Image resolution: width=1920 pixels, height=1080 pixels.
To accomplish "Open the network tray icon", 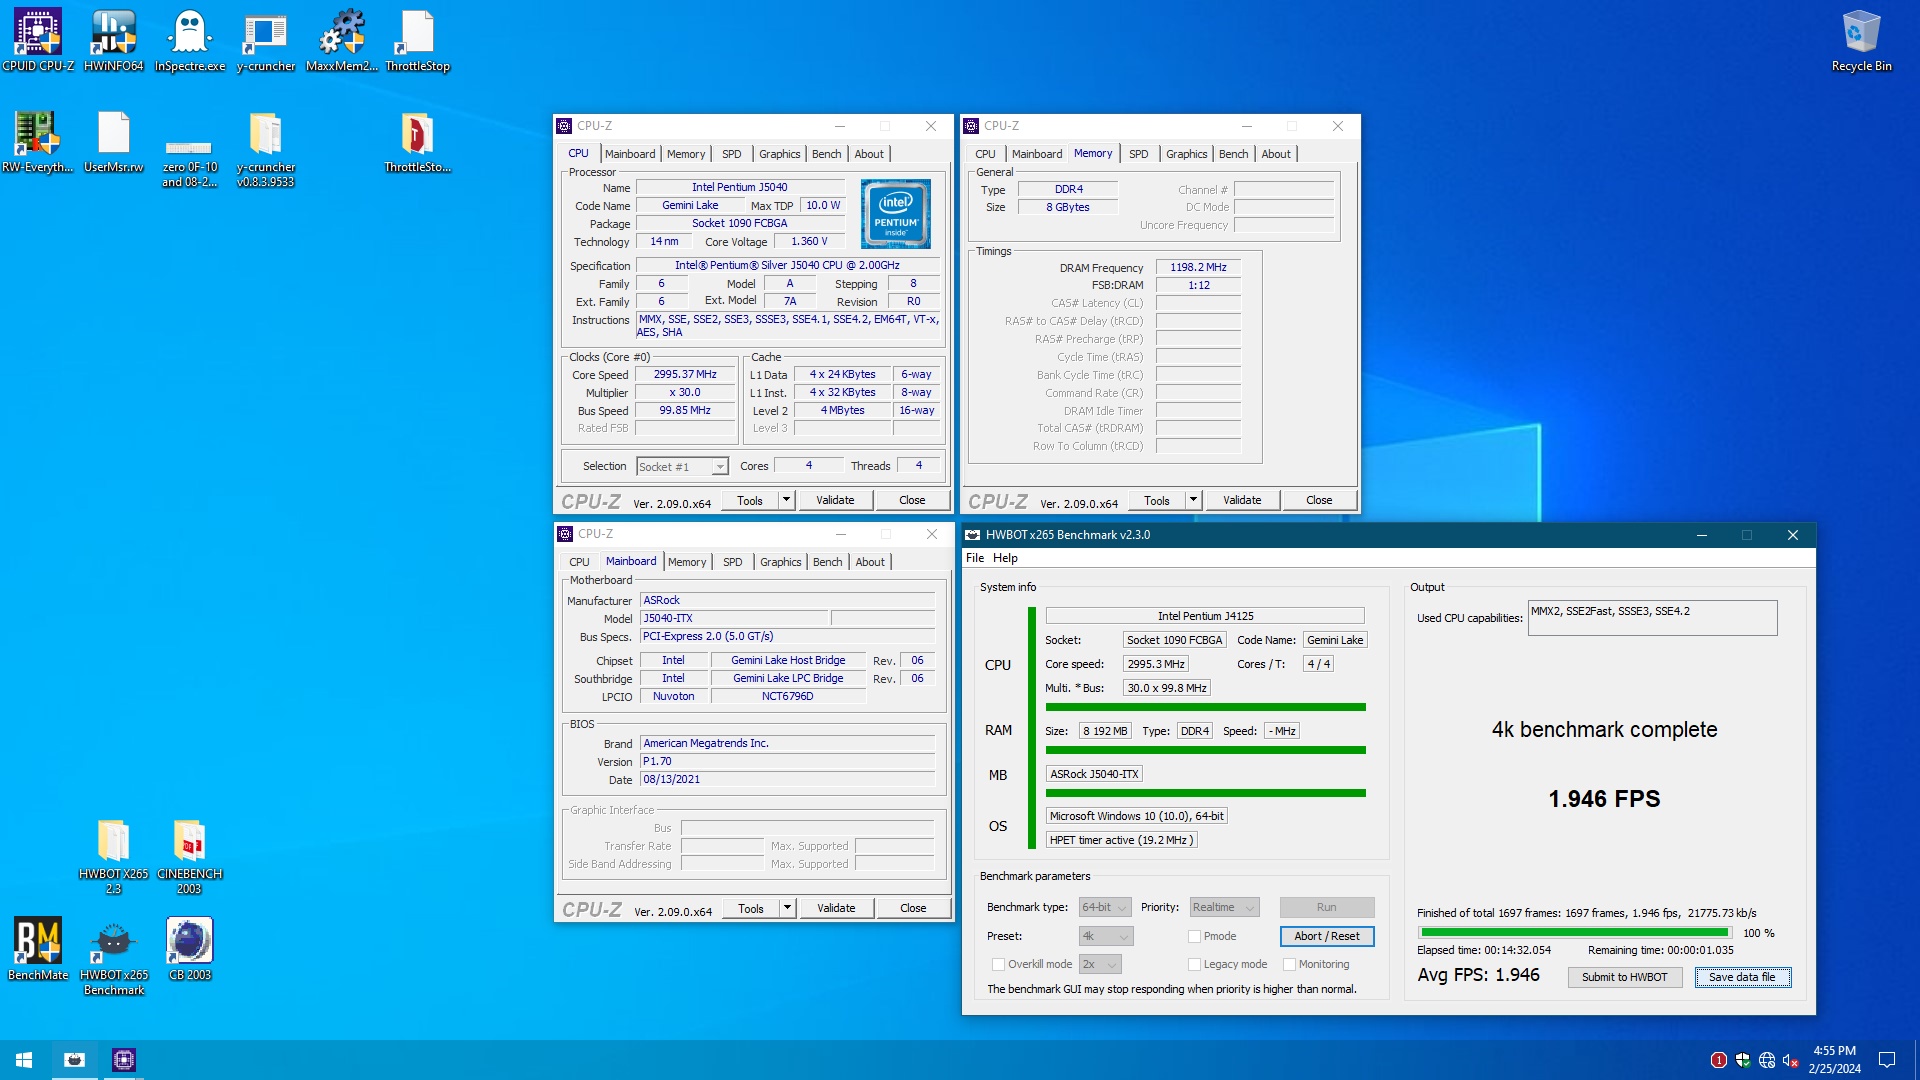I will (1767, 1060).
